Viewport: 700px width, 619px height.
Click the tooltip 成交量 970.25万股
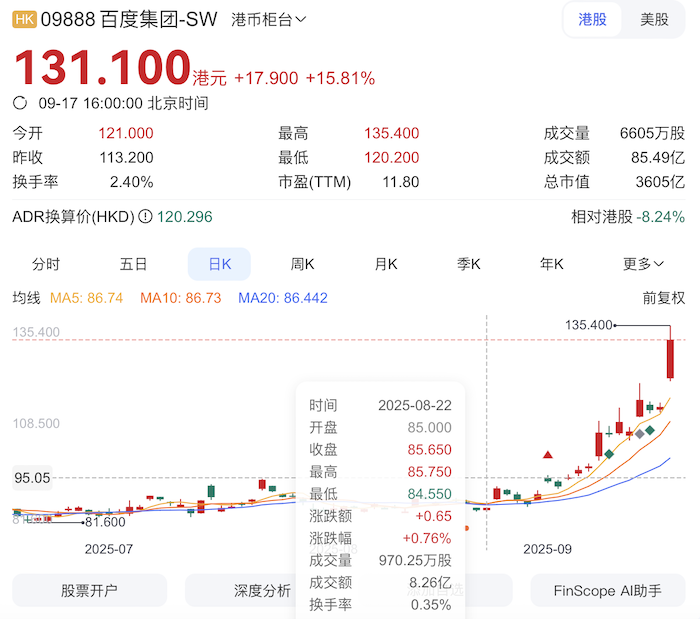click(x=415, y=560)
